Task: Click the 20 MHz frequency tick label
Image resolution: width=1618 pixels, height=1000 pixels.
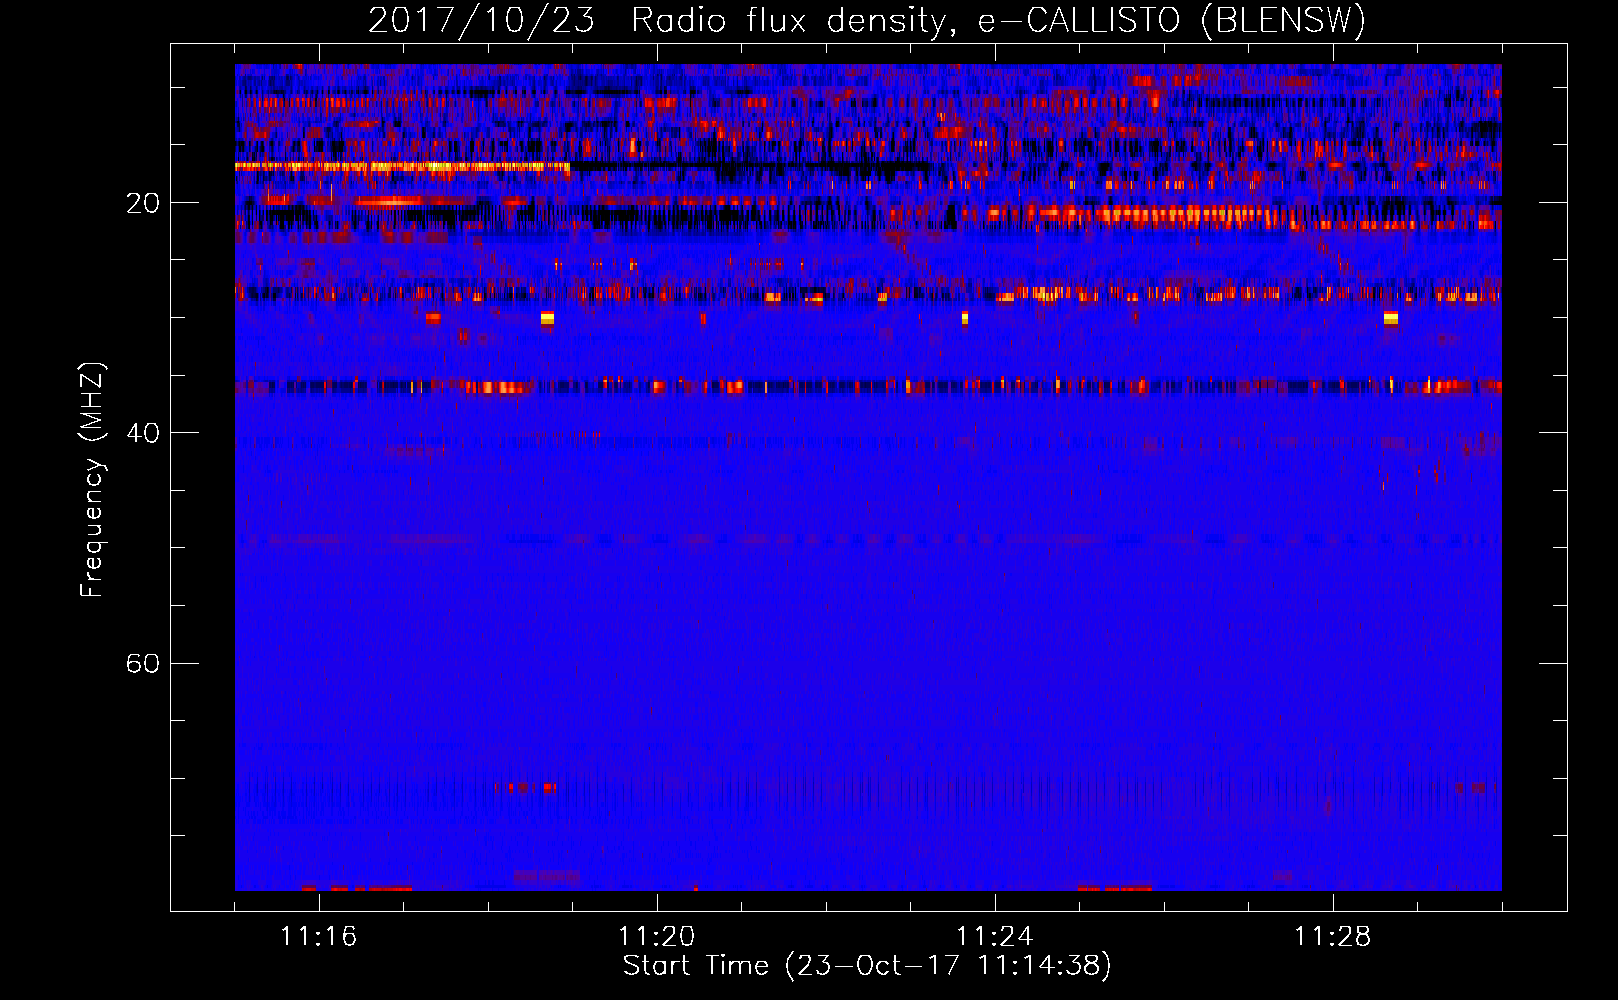Action: pos(143,203)
